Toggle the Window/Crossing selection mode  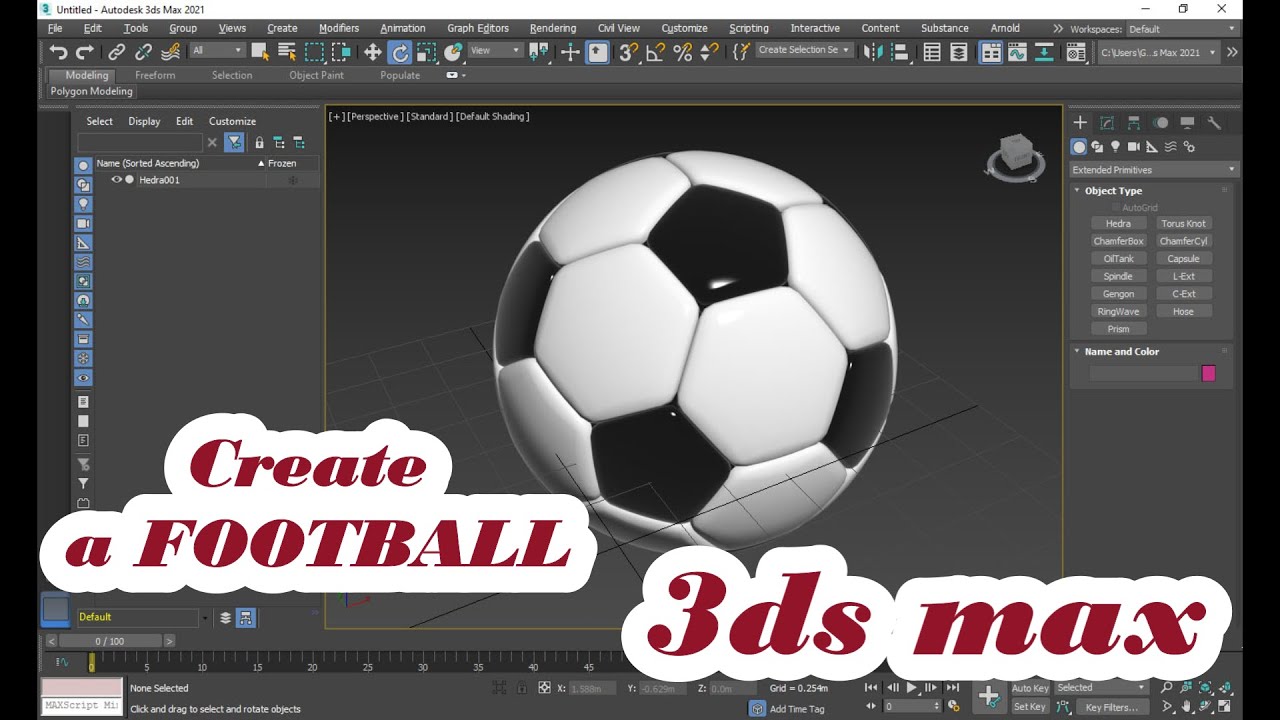(x=341, y=52)
